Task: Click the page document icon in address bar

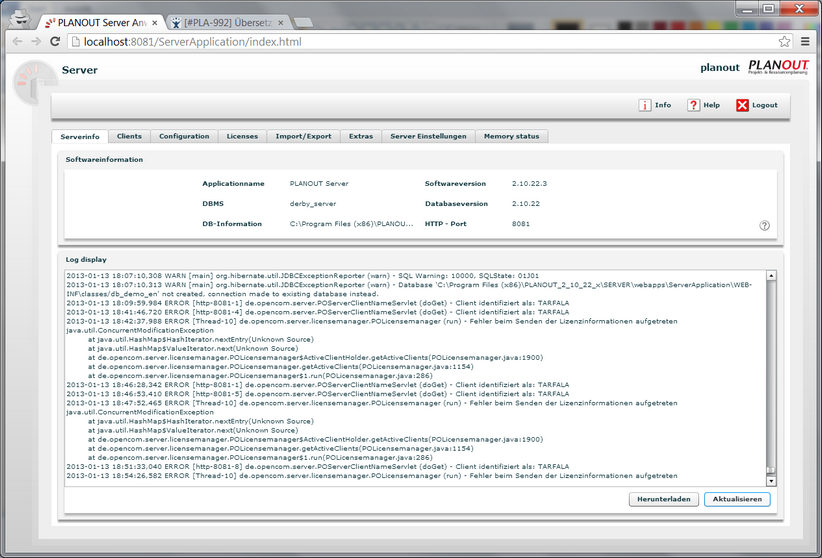Action: coord(75,42)
